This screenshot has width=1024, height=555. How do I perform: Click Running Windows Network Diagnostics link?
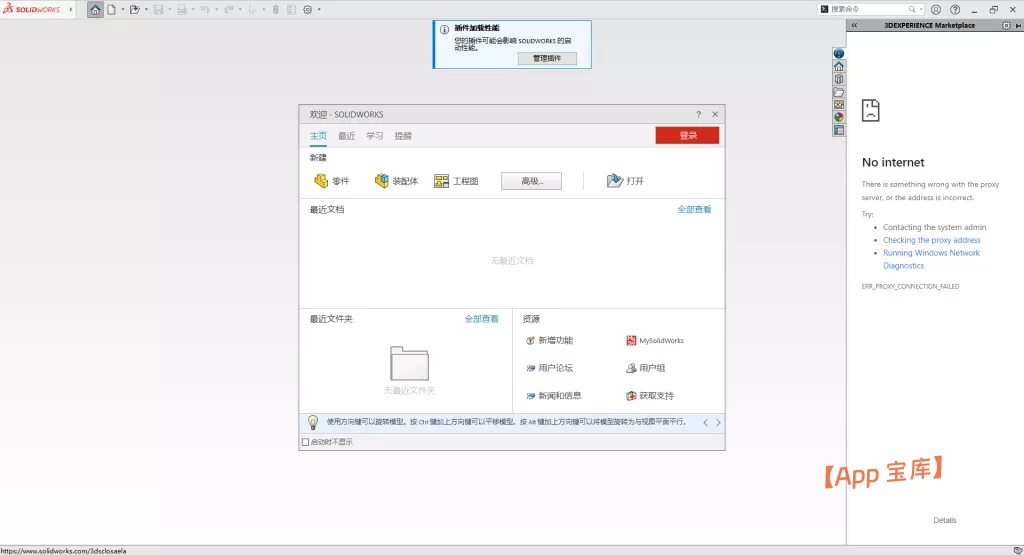coord(931,259)
